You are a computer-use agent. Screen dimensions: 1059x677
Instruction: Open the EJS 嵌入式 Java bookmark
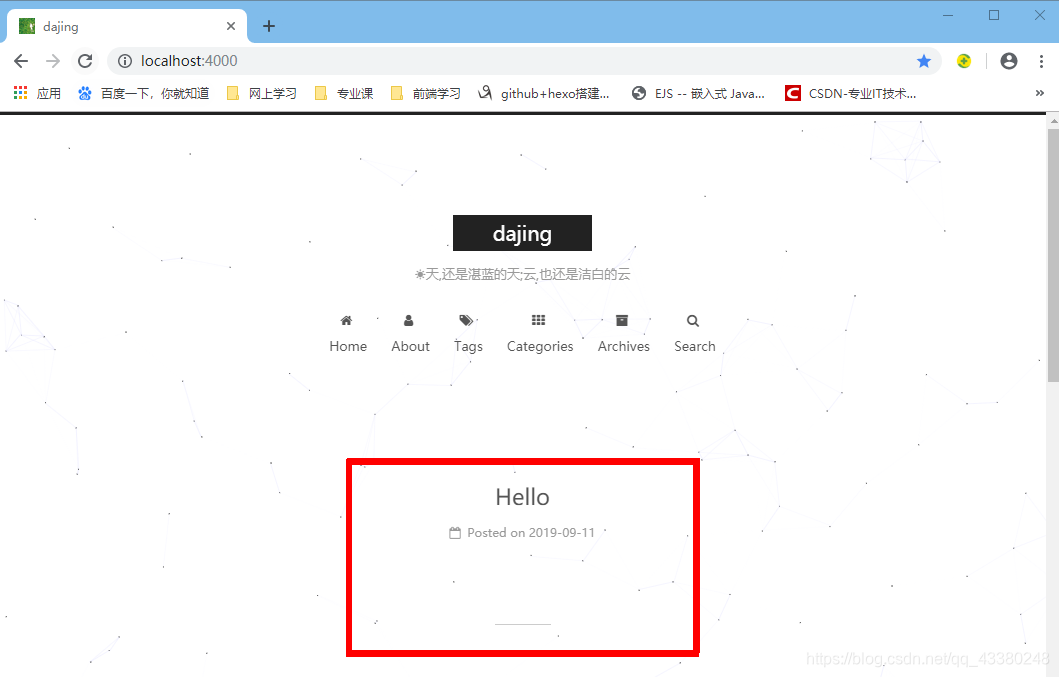(698, 93)
